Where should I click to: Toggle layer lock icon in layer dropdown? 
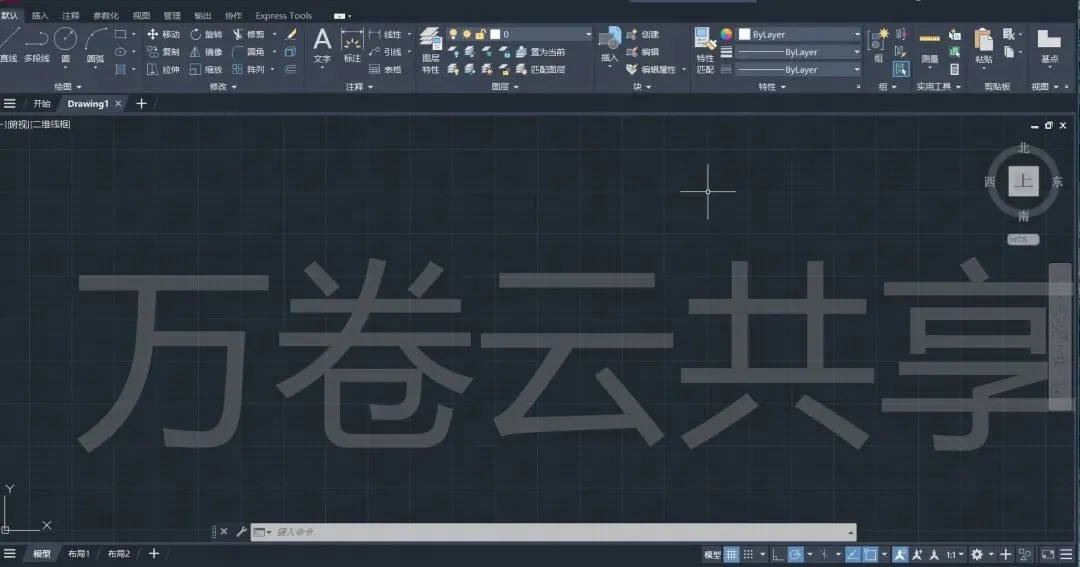coord(481,34)
